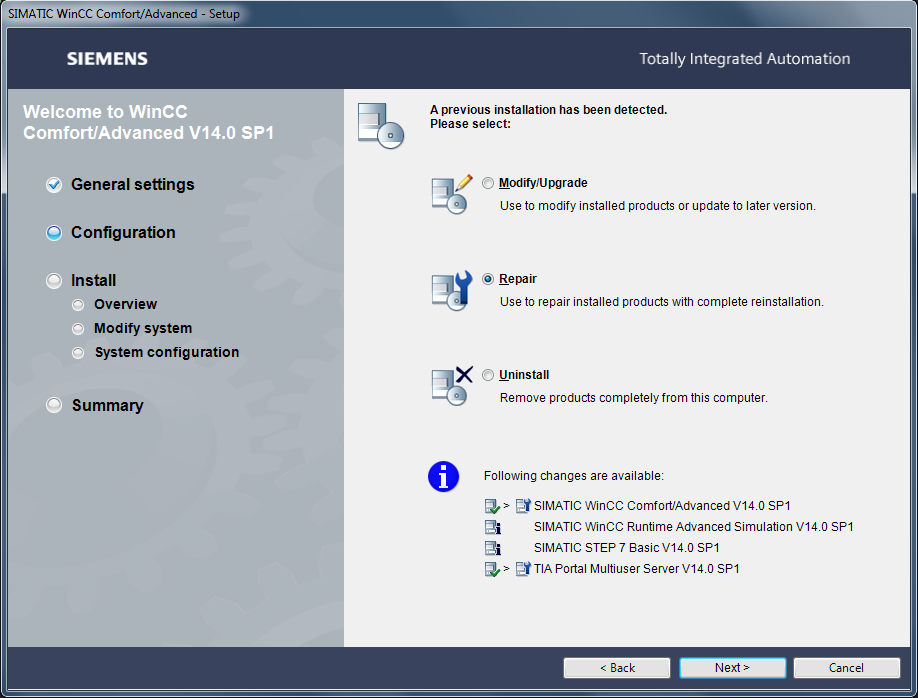The height and width of the screenshot is (698, 918).
Task: Click the blue information icon
Action: 443,477
